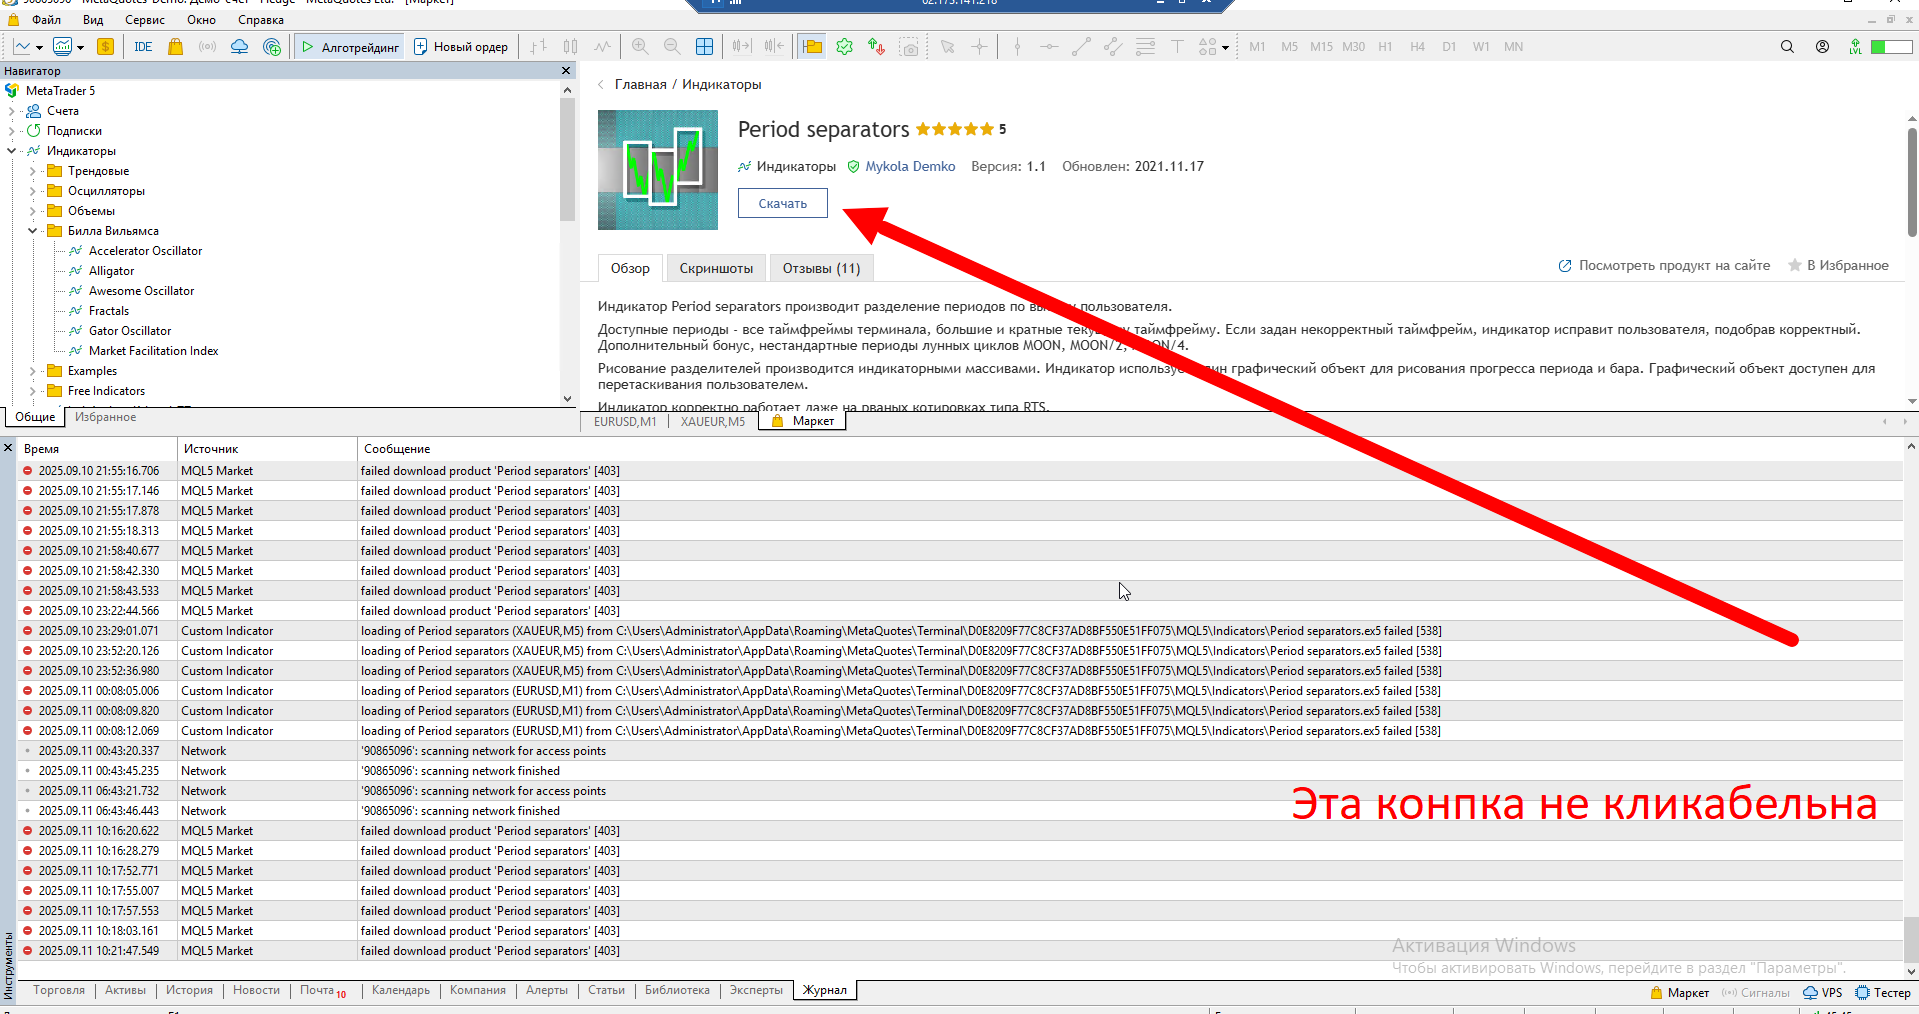Select the Fractals indicator

108,311
